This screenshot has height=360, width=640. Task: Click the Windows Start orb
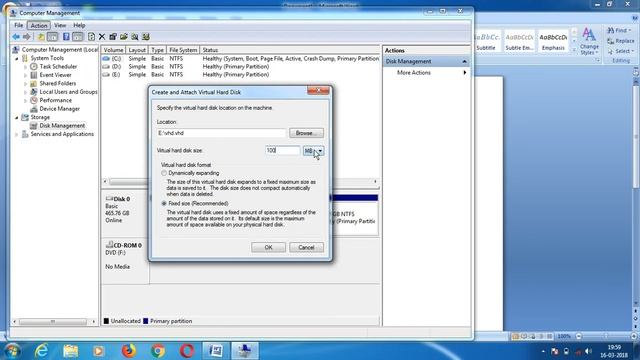pyautogui.click(x=13, y=351)
